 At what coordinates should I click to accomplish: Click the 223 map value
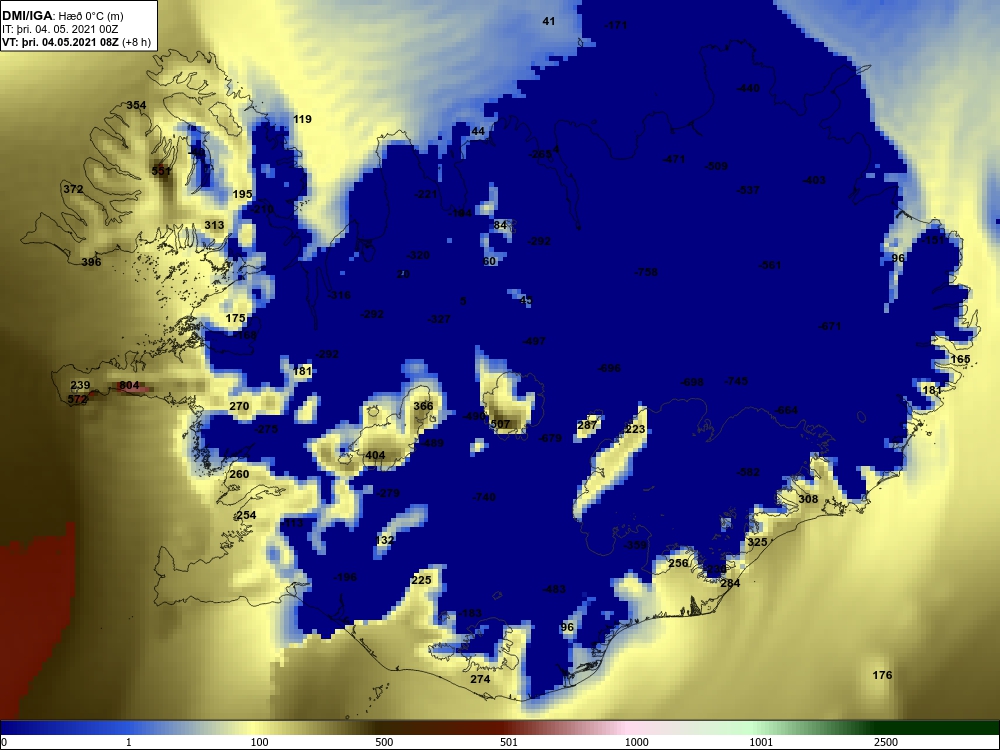[635, 429]
